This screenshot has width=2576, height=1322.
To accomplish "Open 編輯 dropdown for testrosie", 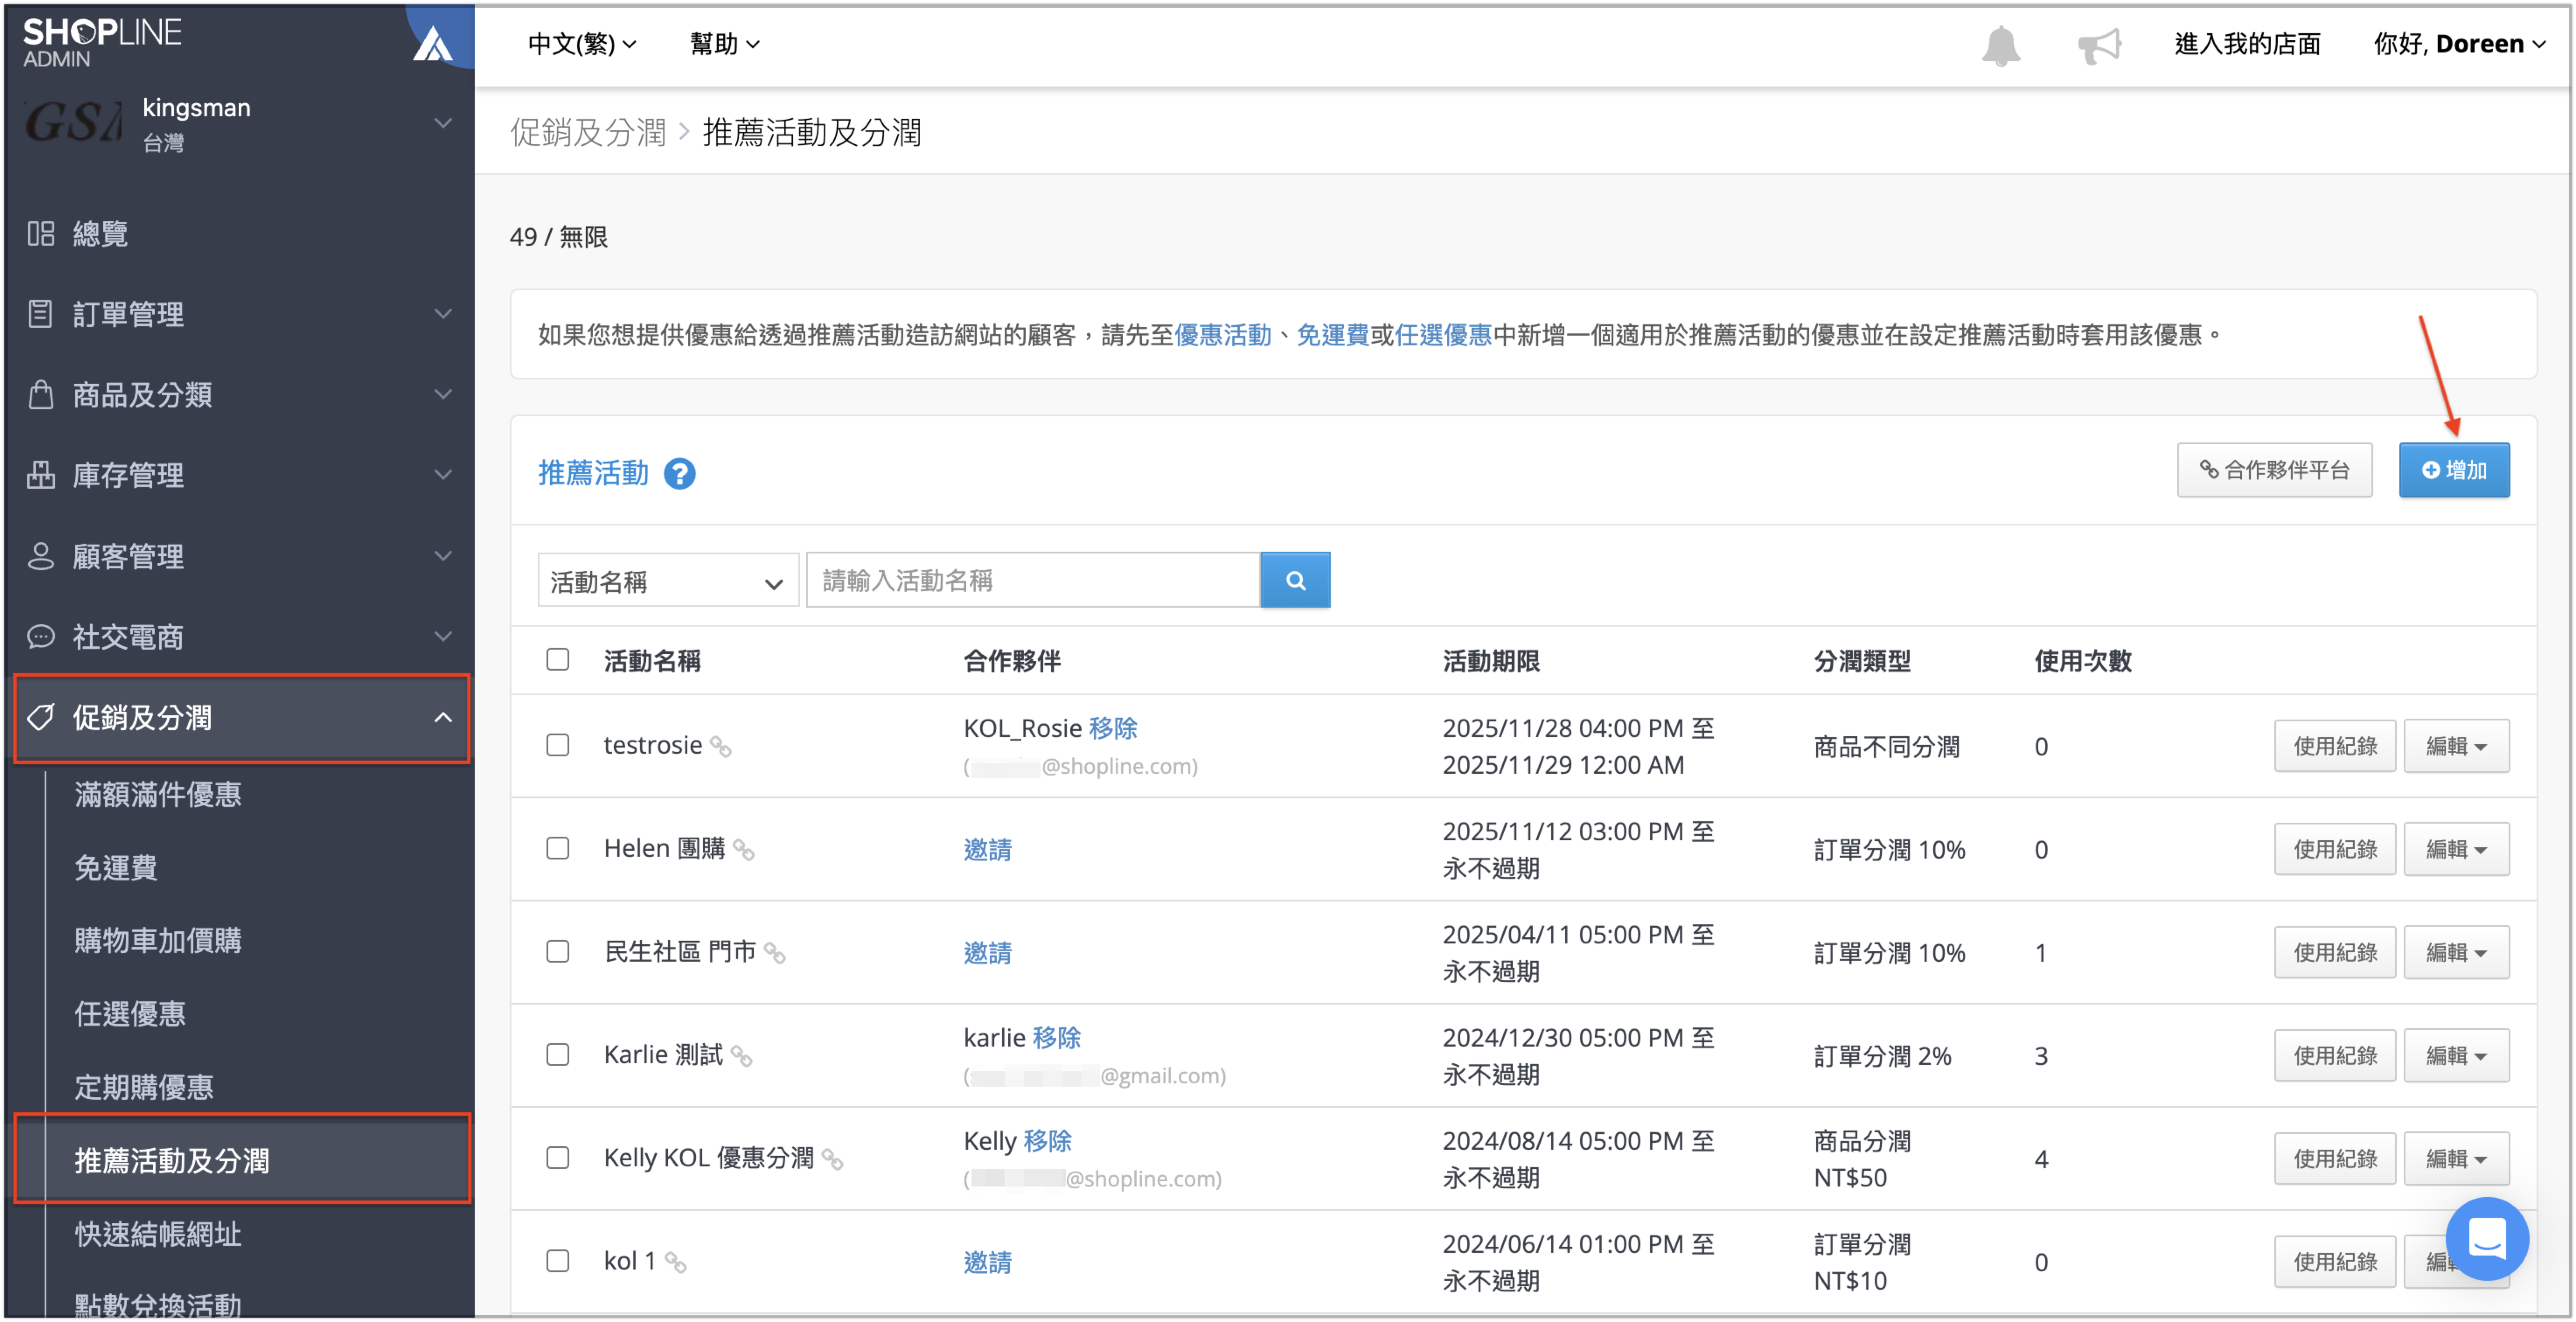I will [x=2456, y=746].
